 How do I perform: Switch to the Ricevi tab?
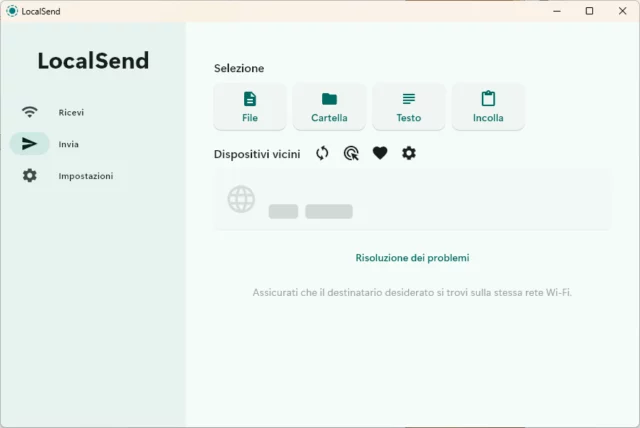point(71,113)
